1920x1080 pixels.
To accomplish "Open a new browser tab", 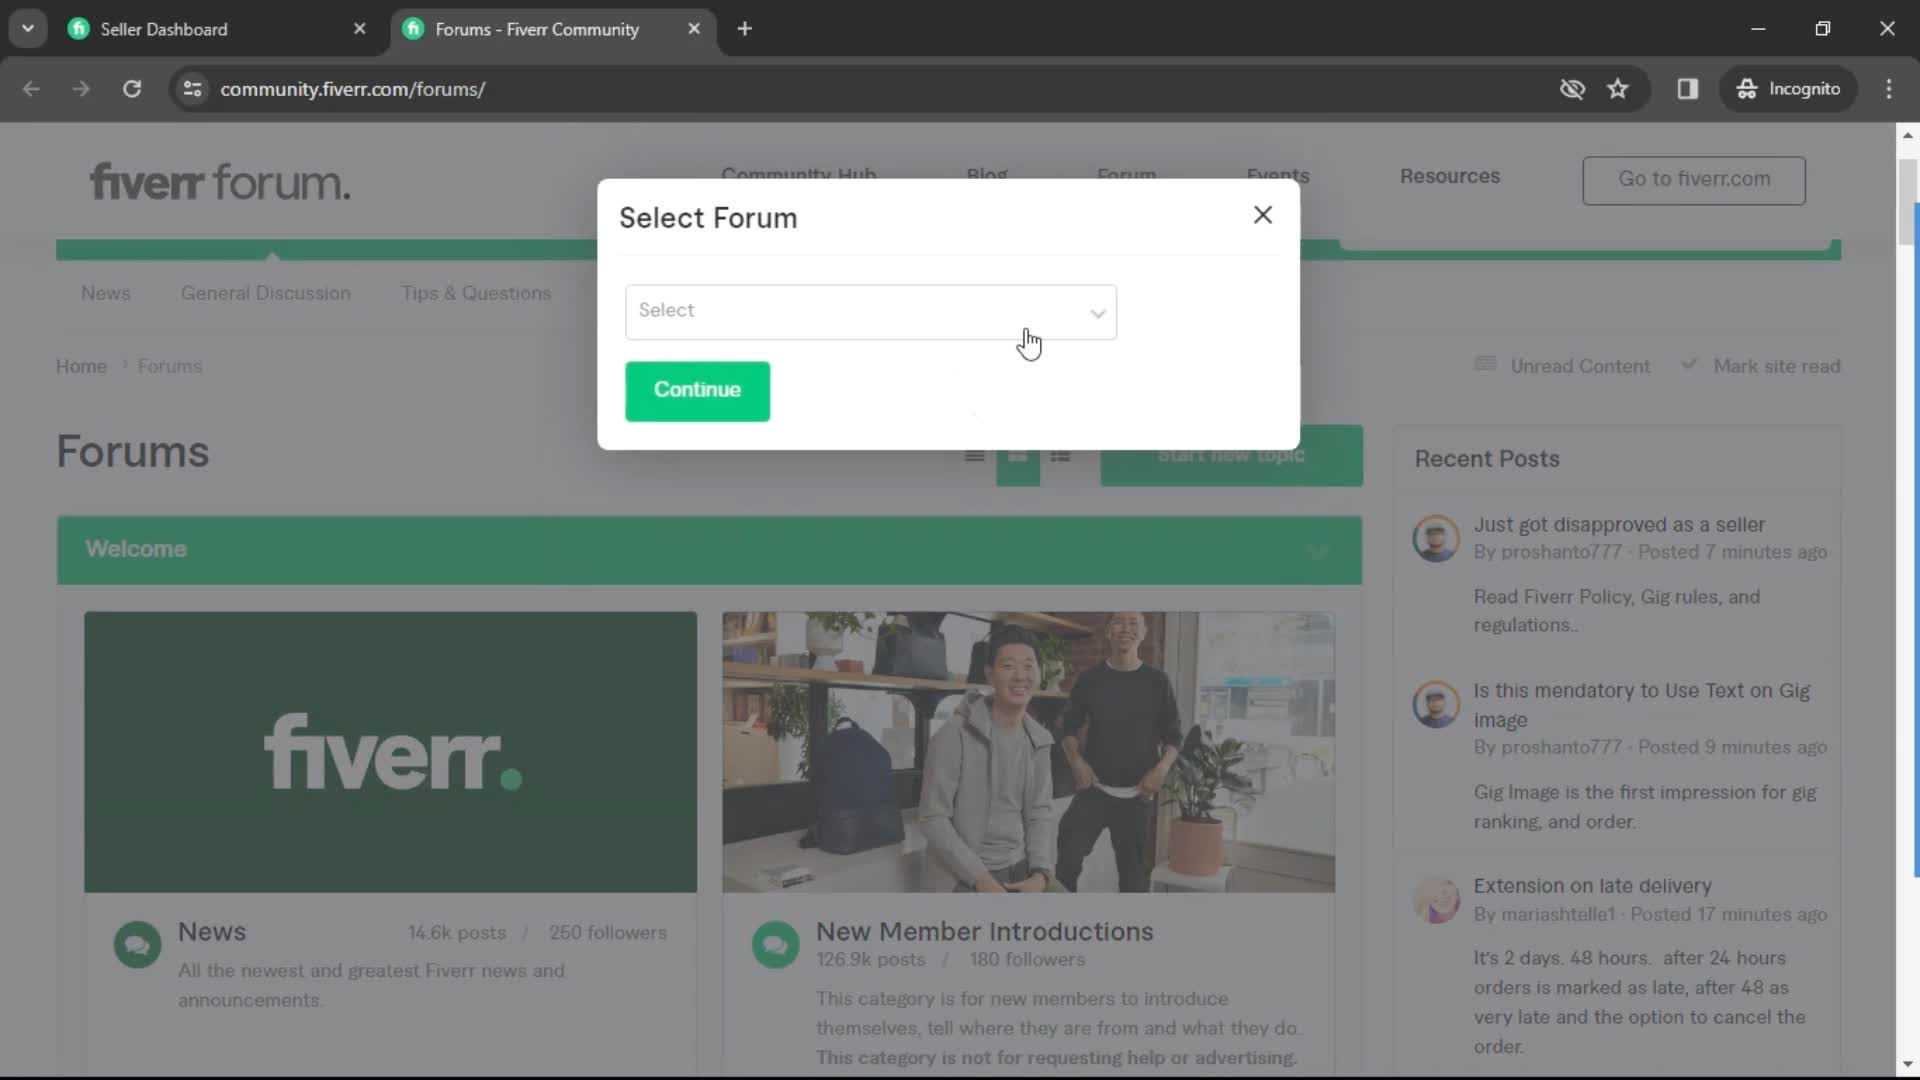I will pyautogui.click(x=744, y=29).
